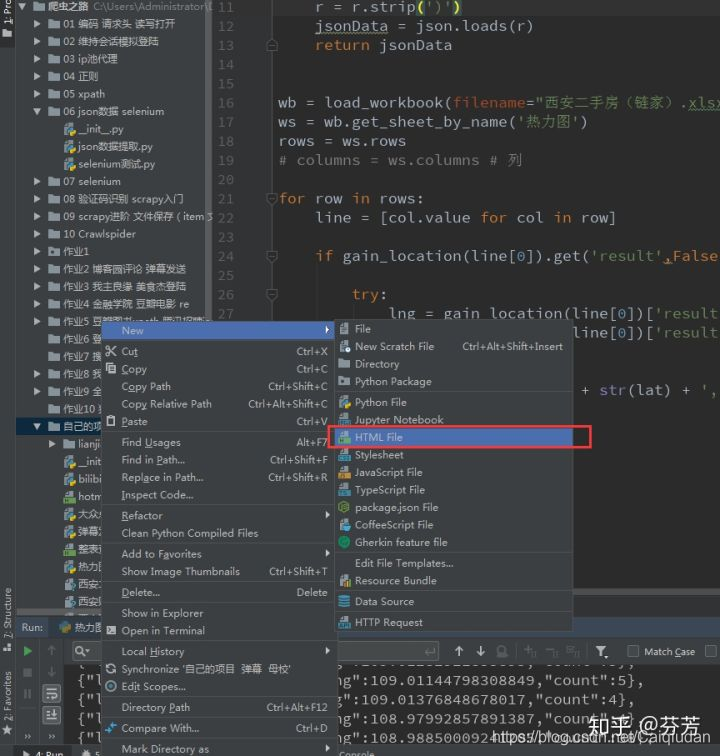Expand the 作业1 folder
This screenshot has height=756, width=720.
[37, 251]
